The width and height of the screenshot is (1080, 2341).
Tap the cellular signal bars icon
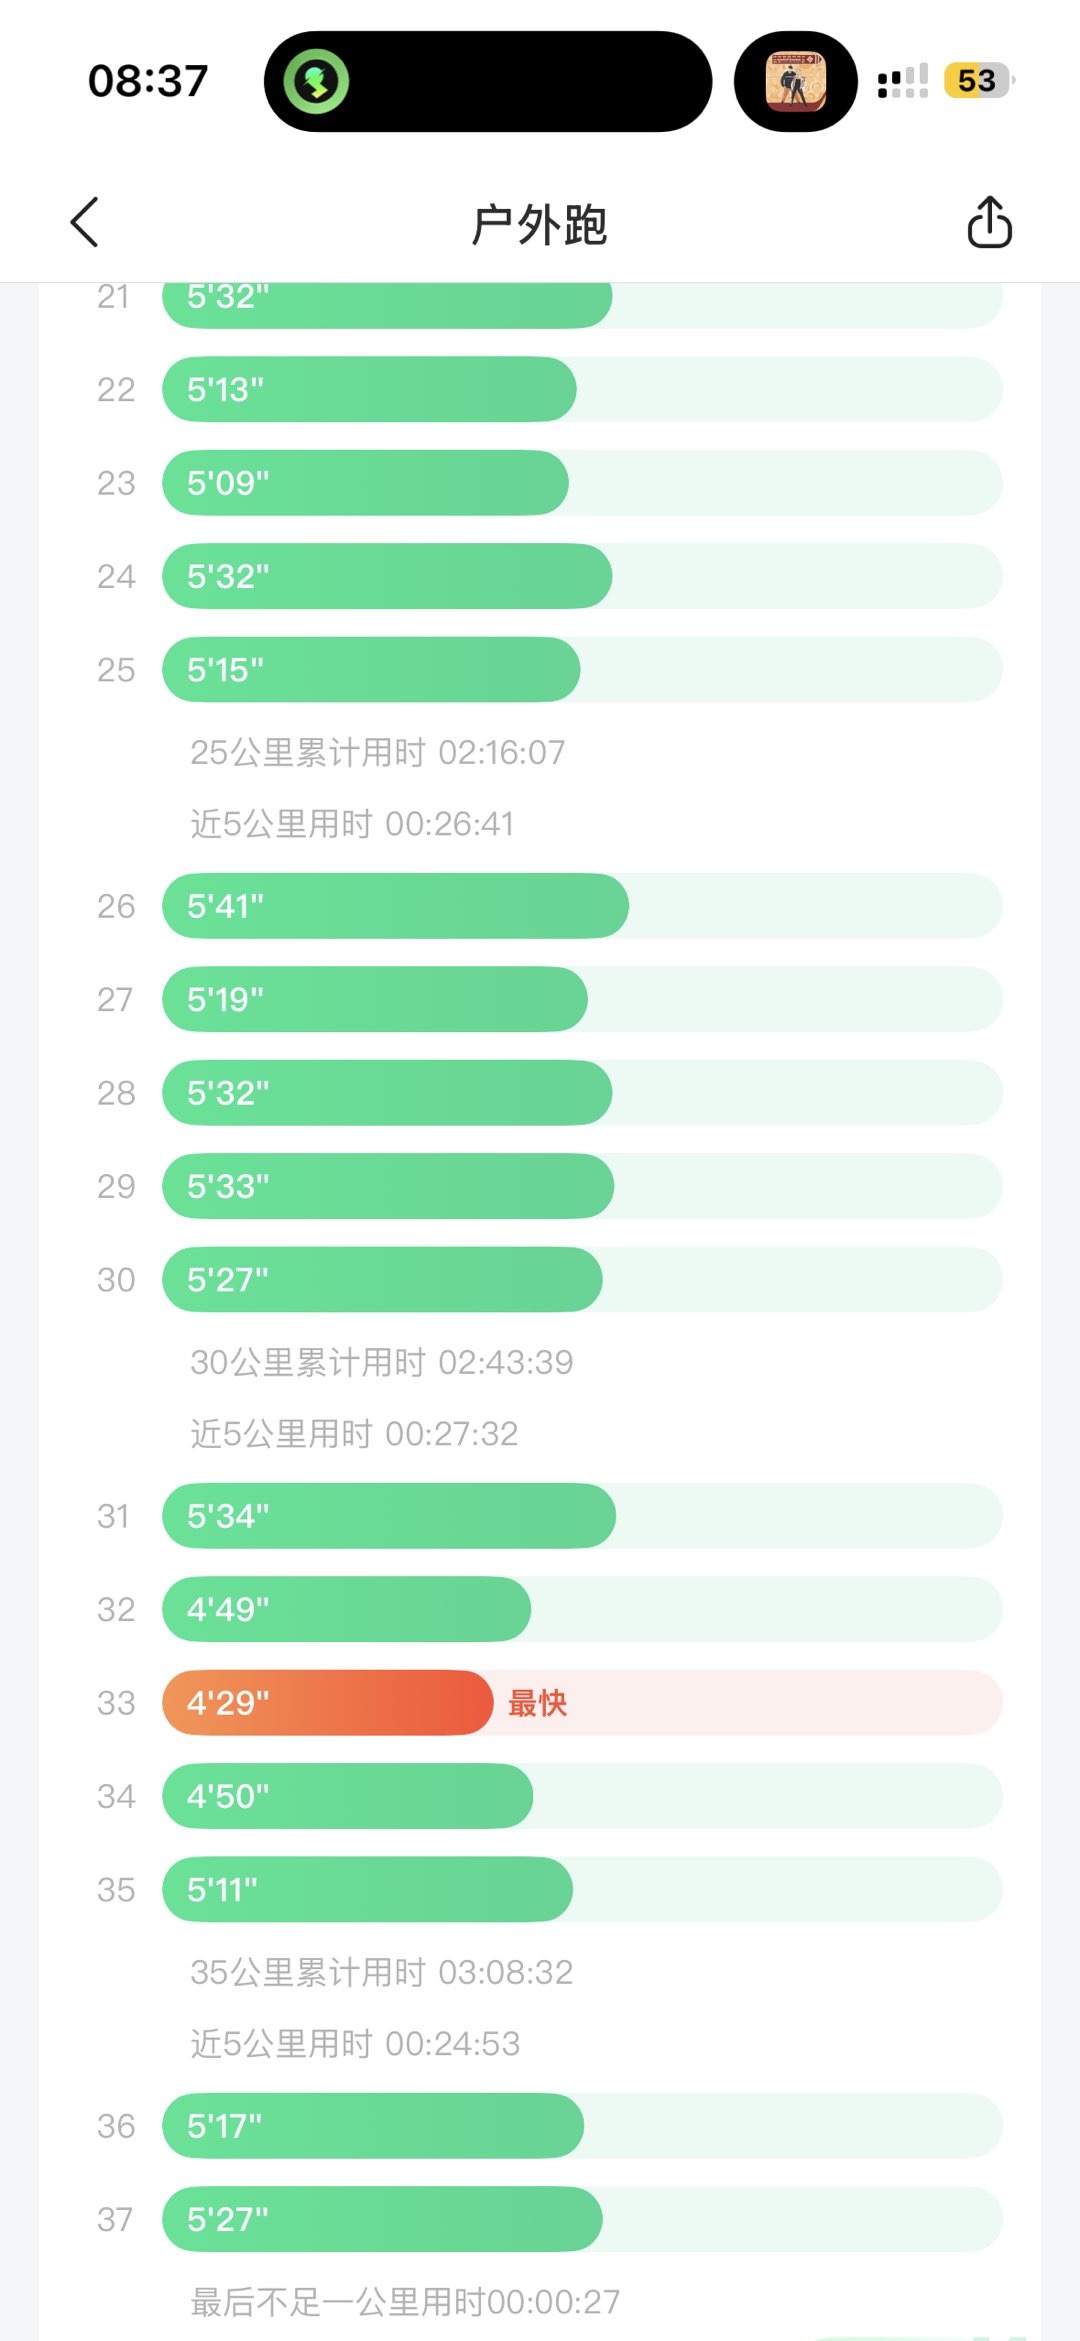(902, 81)
